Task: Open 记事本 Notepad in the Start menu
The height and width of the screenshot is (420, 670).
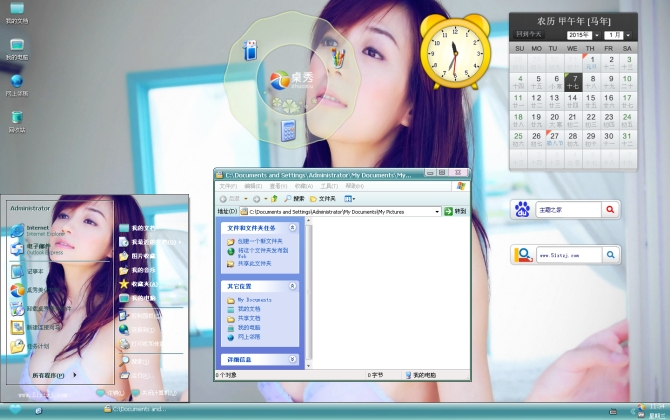Action: point(27,272)
